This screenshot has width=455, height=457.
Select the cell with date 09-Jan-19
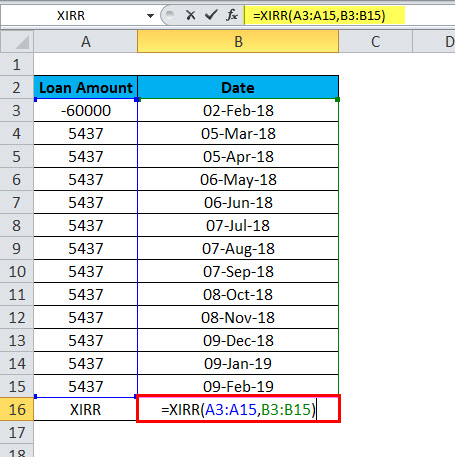[238, 363]
